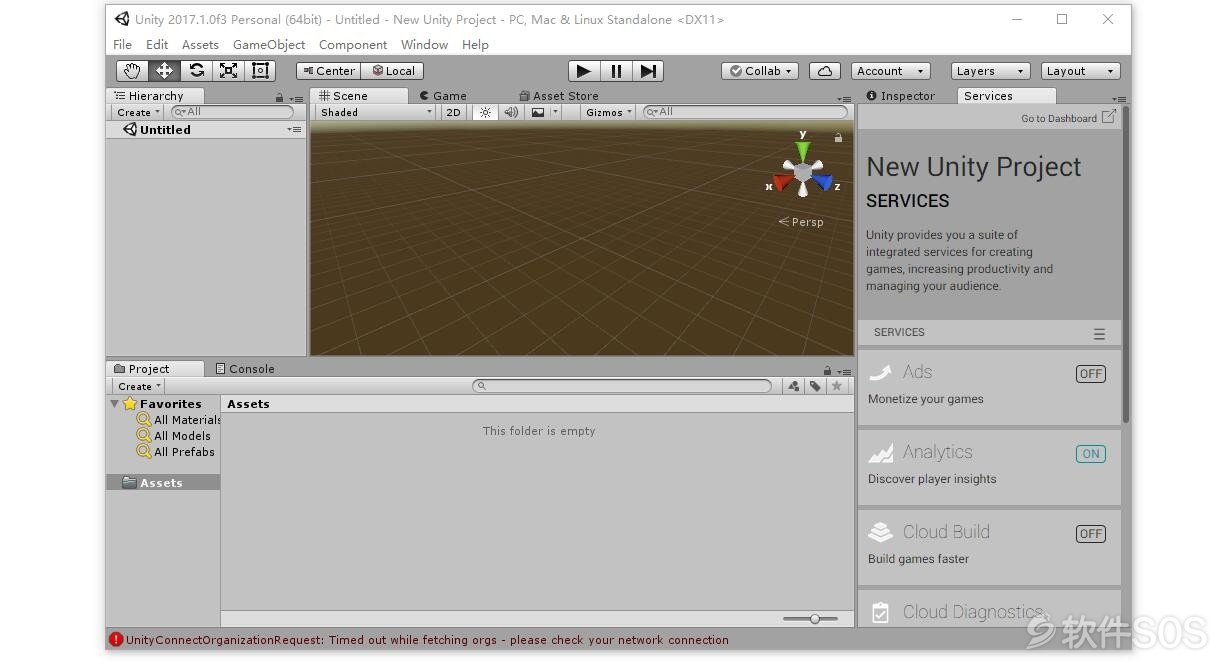Open the Collab dropdown

[760, 71]
